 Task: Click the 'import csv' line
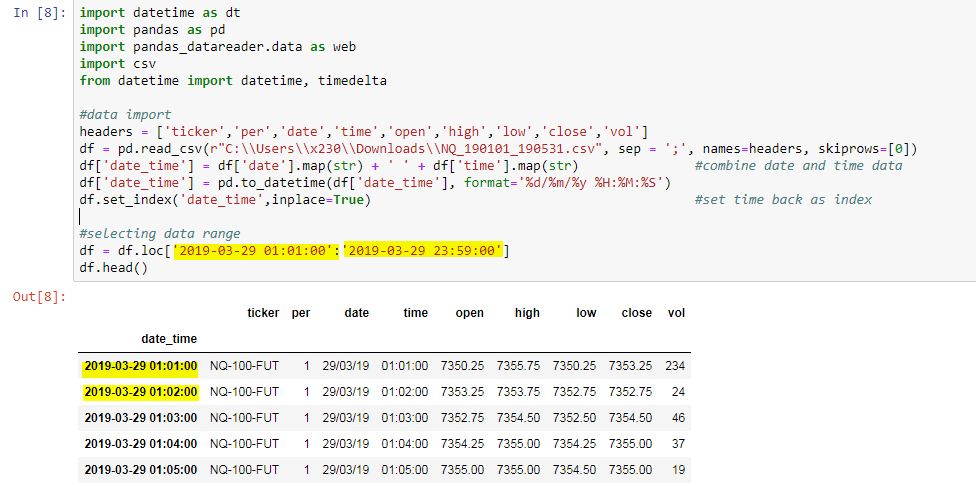coord(118,63)
